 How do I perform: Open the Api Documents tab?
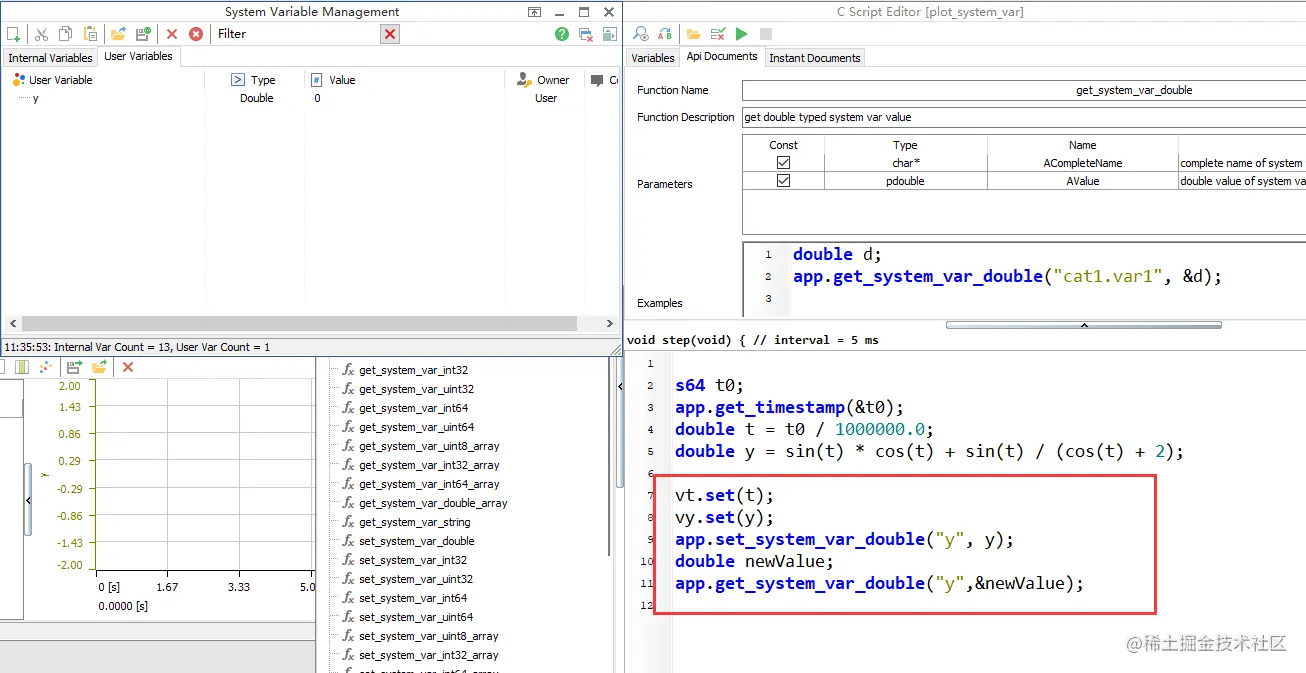coord(722,57)
